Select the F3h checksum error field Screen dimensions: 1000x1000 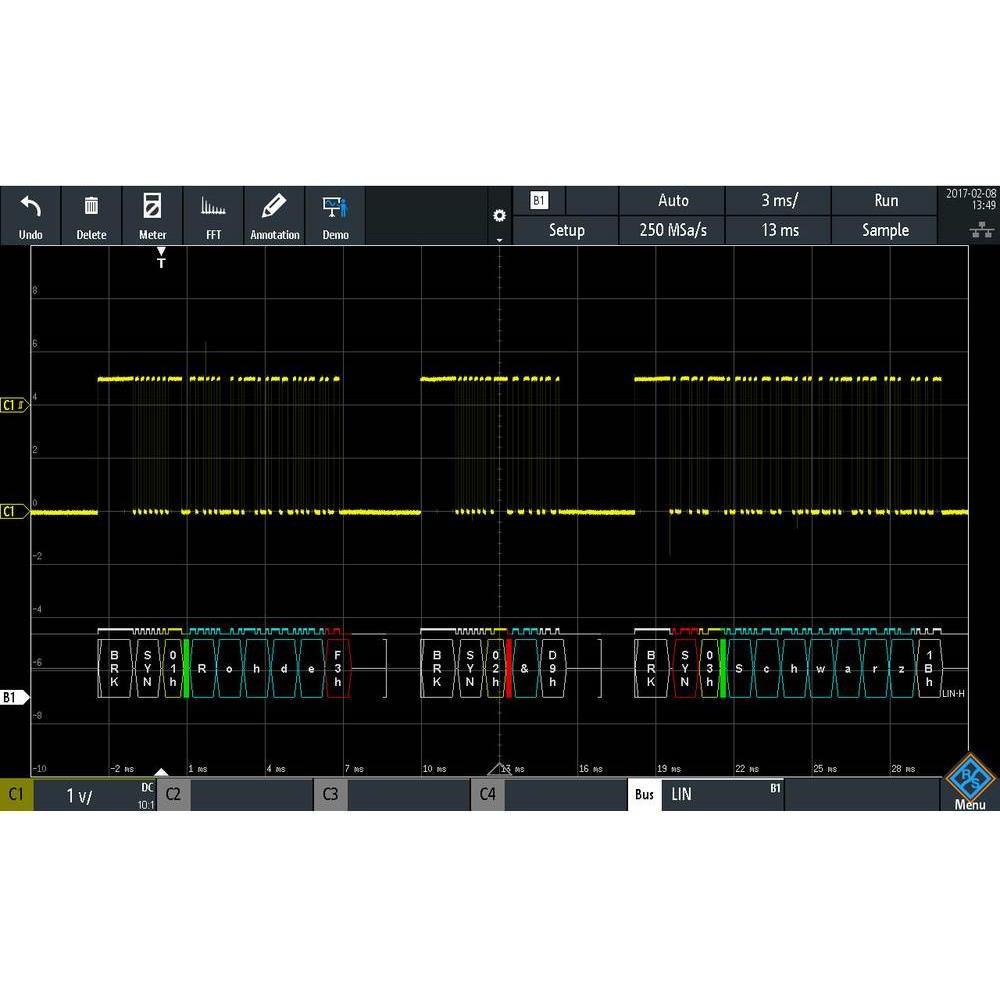pyautogui.click(x=338, y=668)
